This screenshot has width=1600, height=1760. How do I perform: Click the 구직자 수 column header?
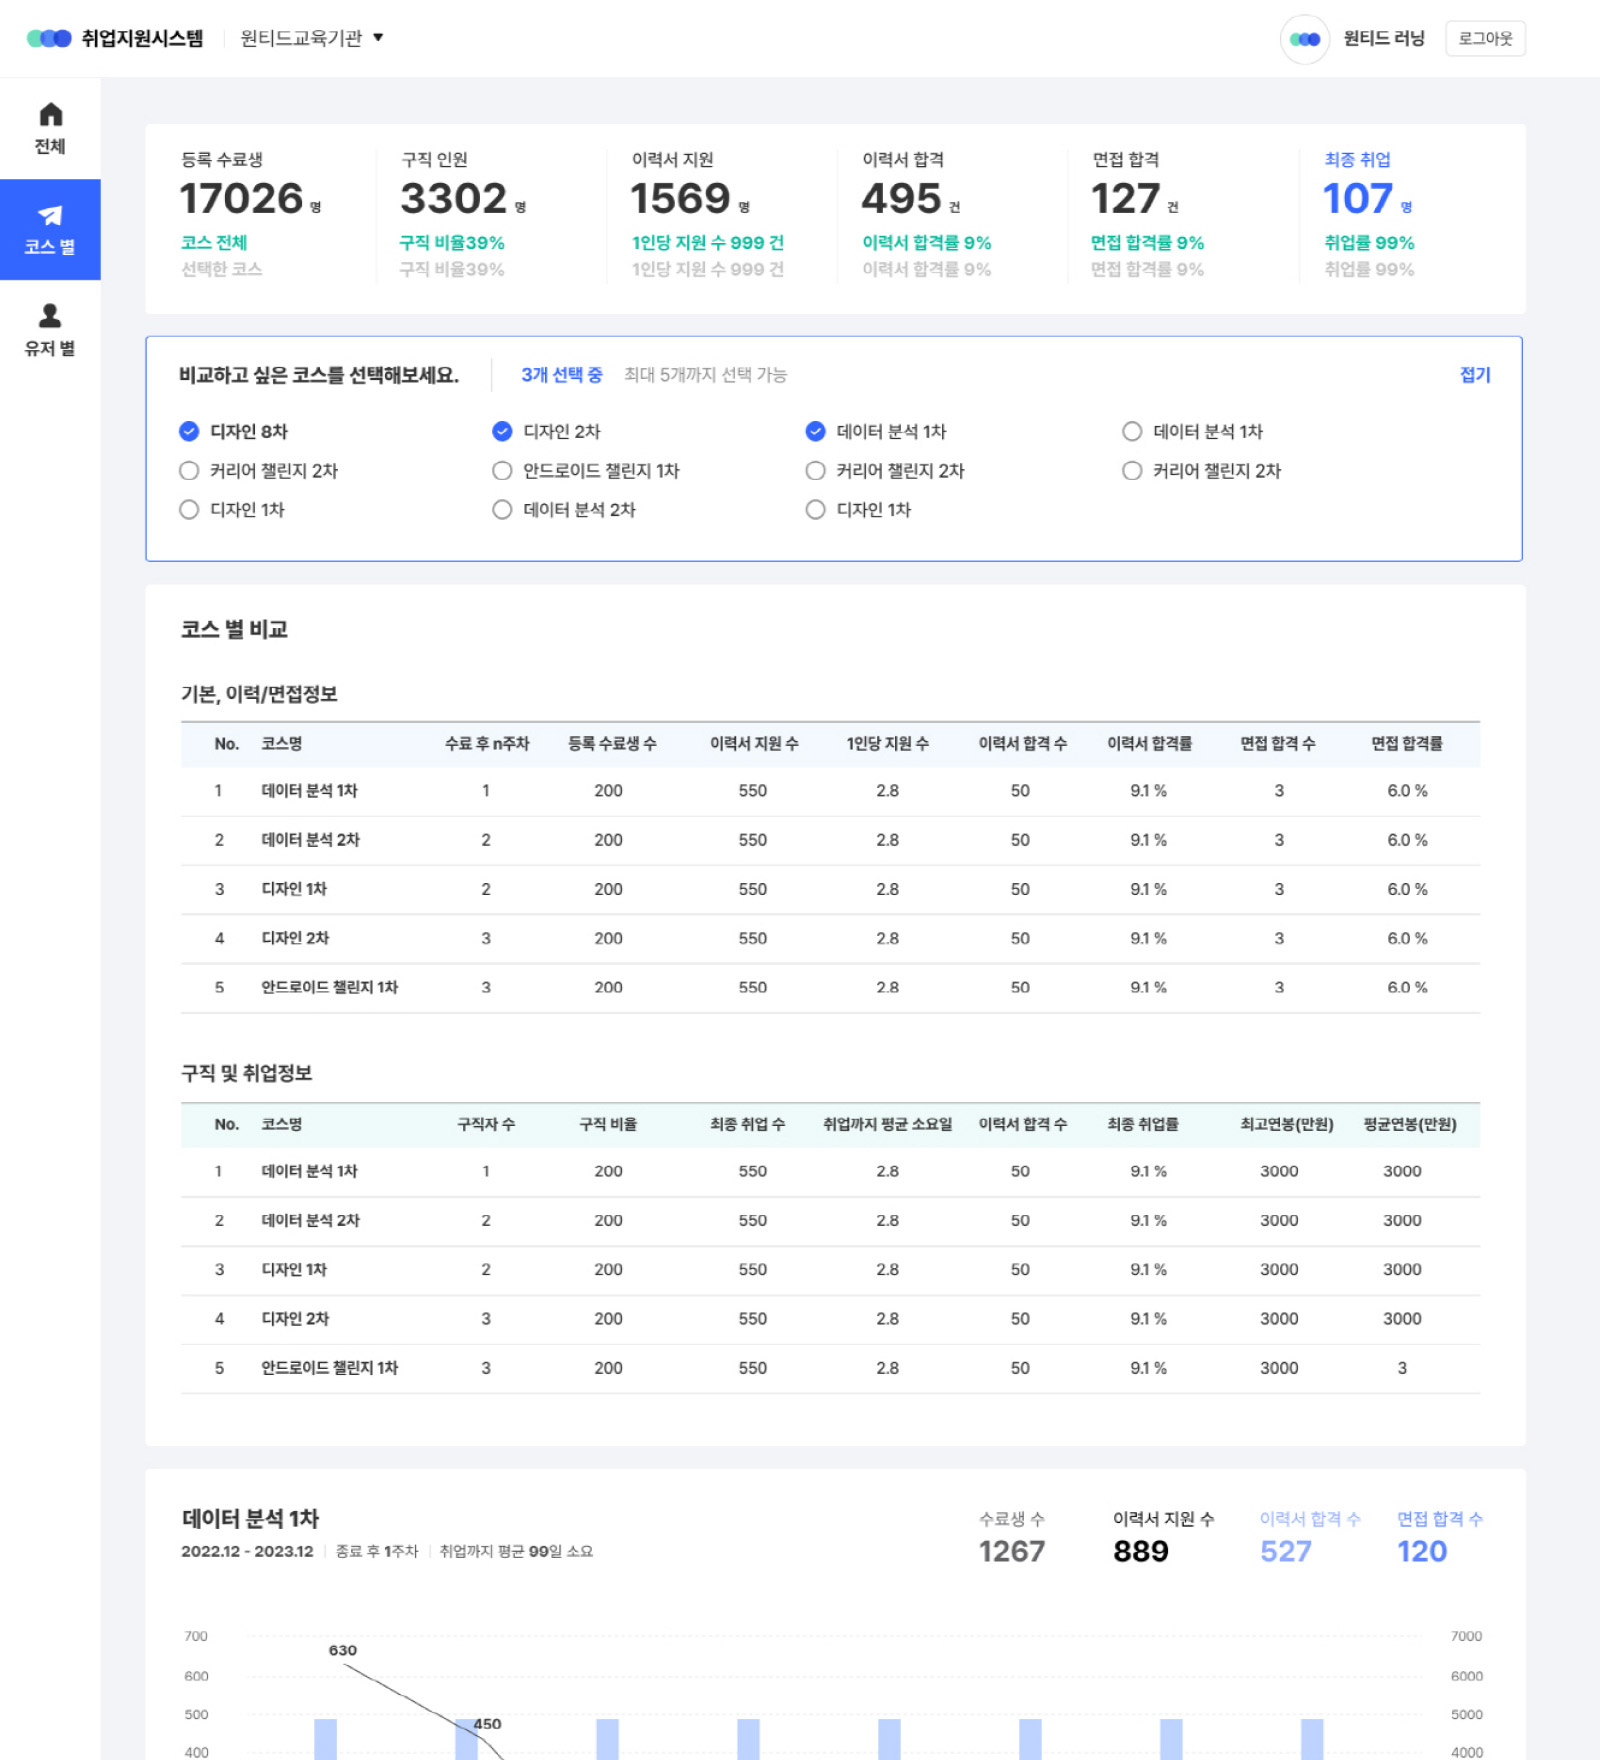[486, 1124]
